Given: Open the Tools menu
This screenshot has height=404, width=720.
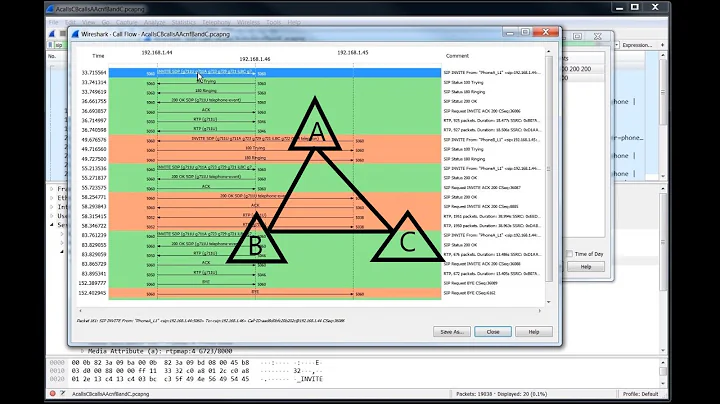Looking at the screenshot, I should [273, 22].
